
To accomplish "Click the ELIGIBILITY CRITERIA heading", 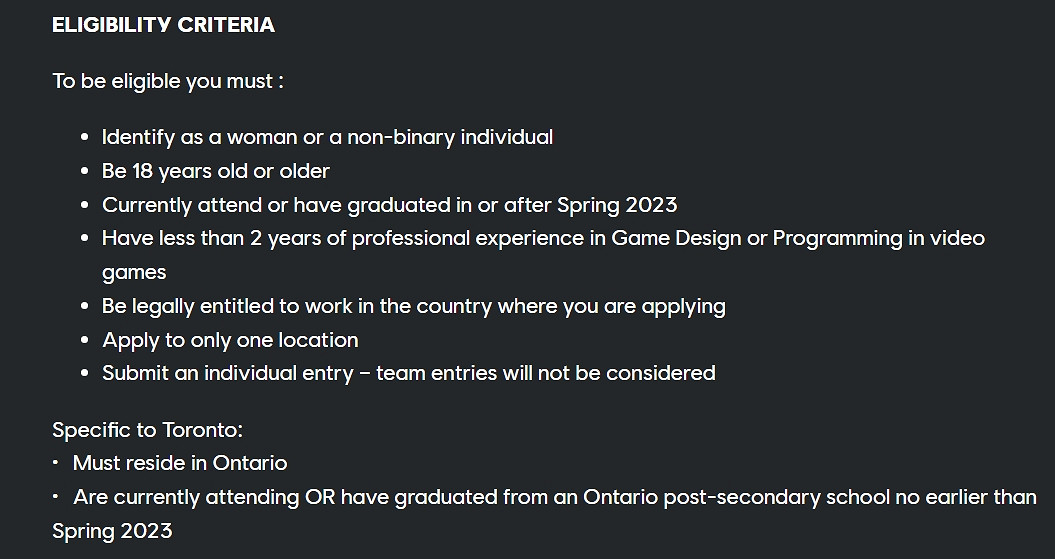I will (x=163, y=25).
